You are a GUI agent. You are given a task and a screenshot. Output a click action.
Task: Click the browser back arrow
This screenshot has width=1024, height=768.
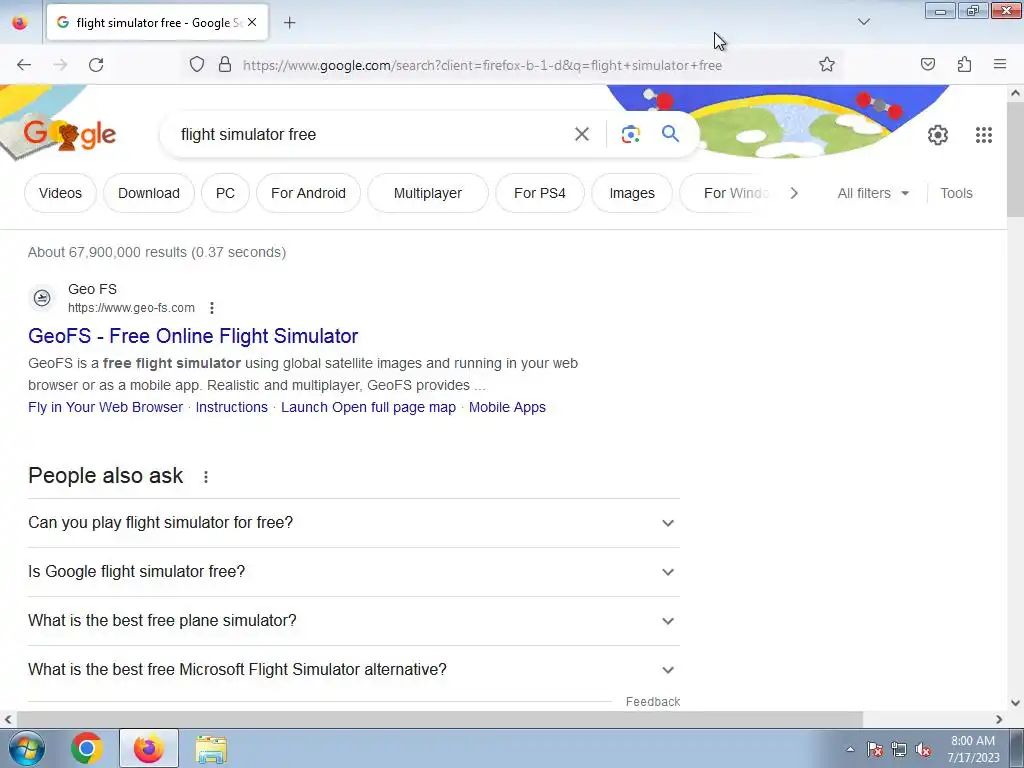tap(24, 65)
